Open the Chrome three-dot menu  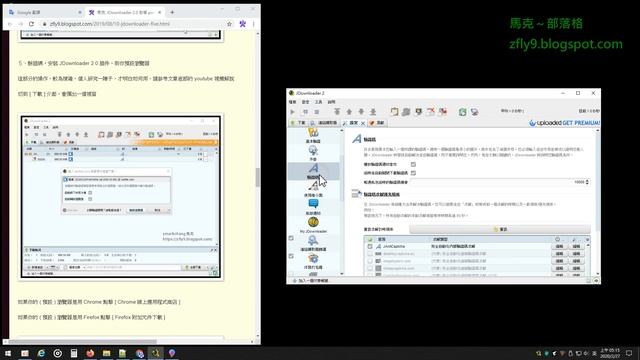(253, 24)
